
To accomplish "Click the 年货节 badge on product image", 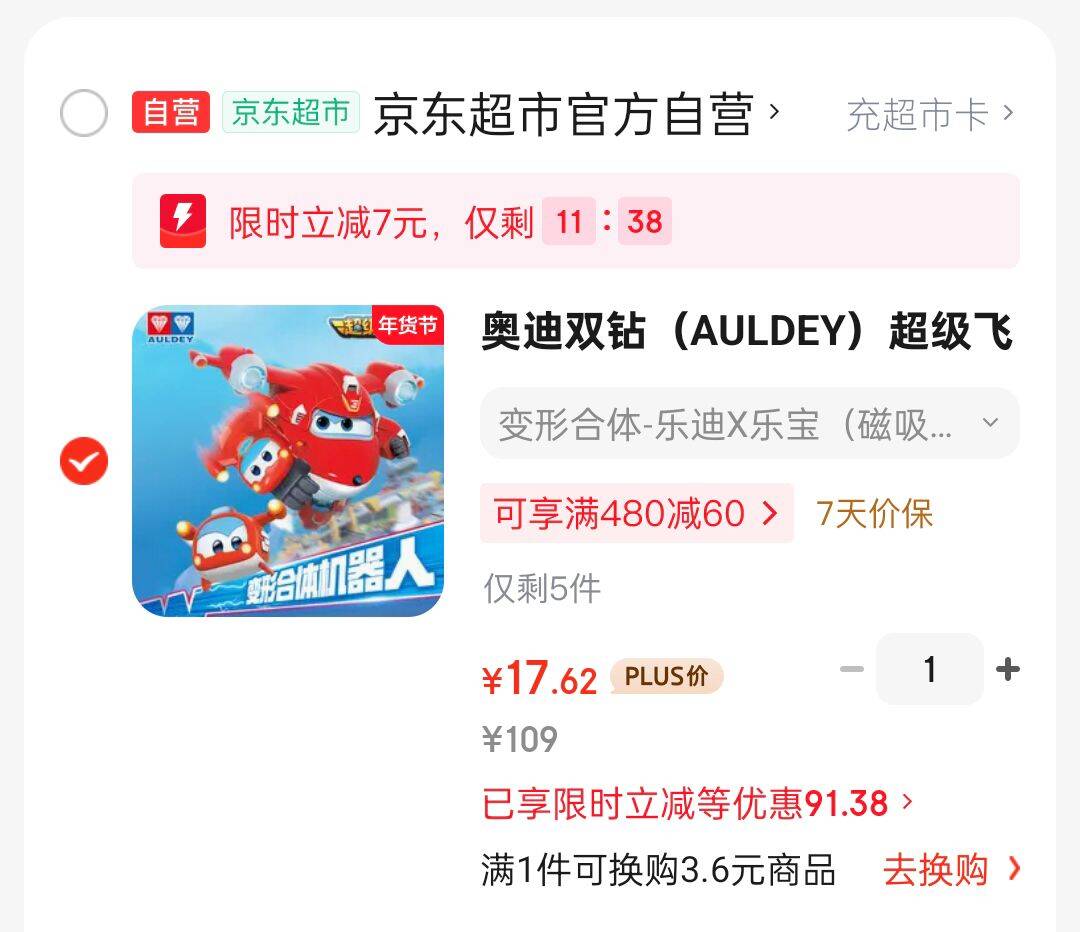I will 408,324.
